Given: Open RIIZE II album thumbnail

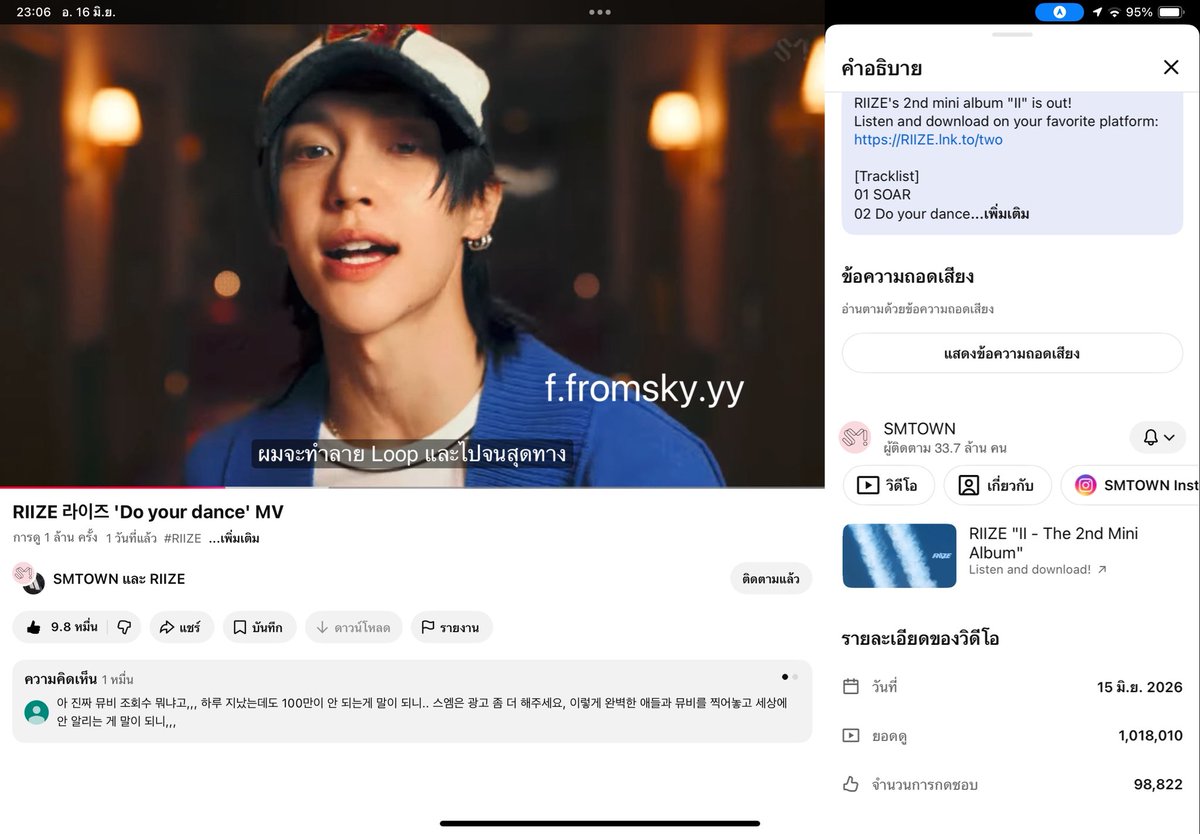Looking at the screenshot, I should coord(900,555).
